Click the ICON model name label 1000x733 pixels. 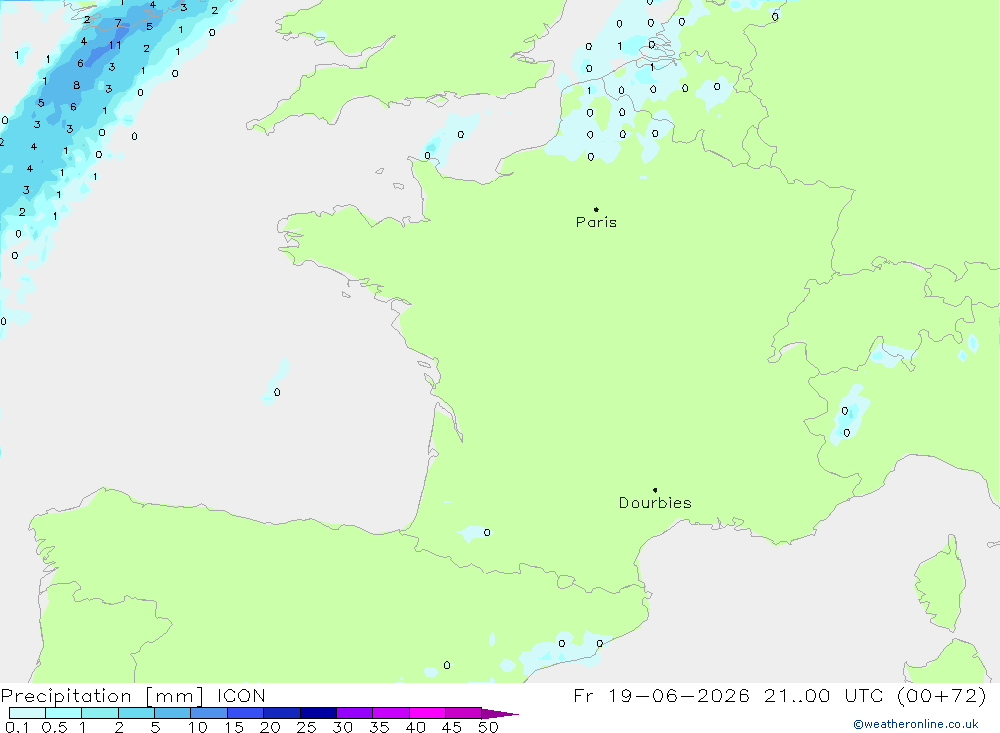(241, 695)
